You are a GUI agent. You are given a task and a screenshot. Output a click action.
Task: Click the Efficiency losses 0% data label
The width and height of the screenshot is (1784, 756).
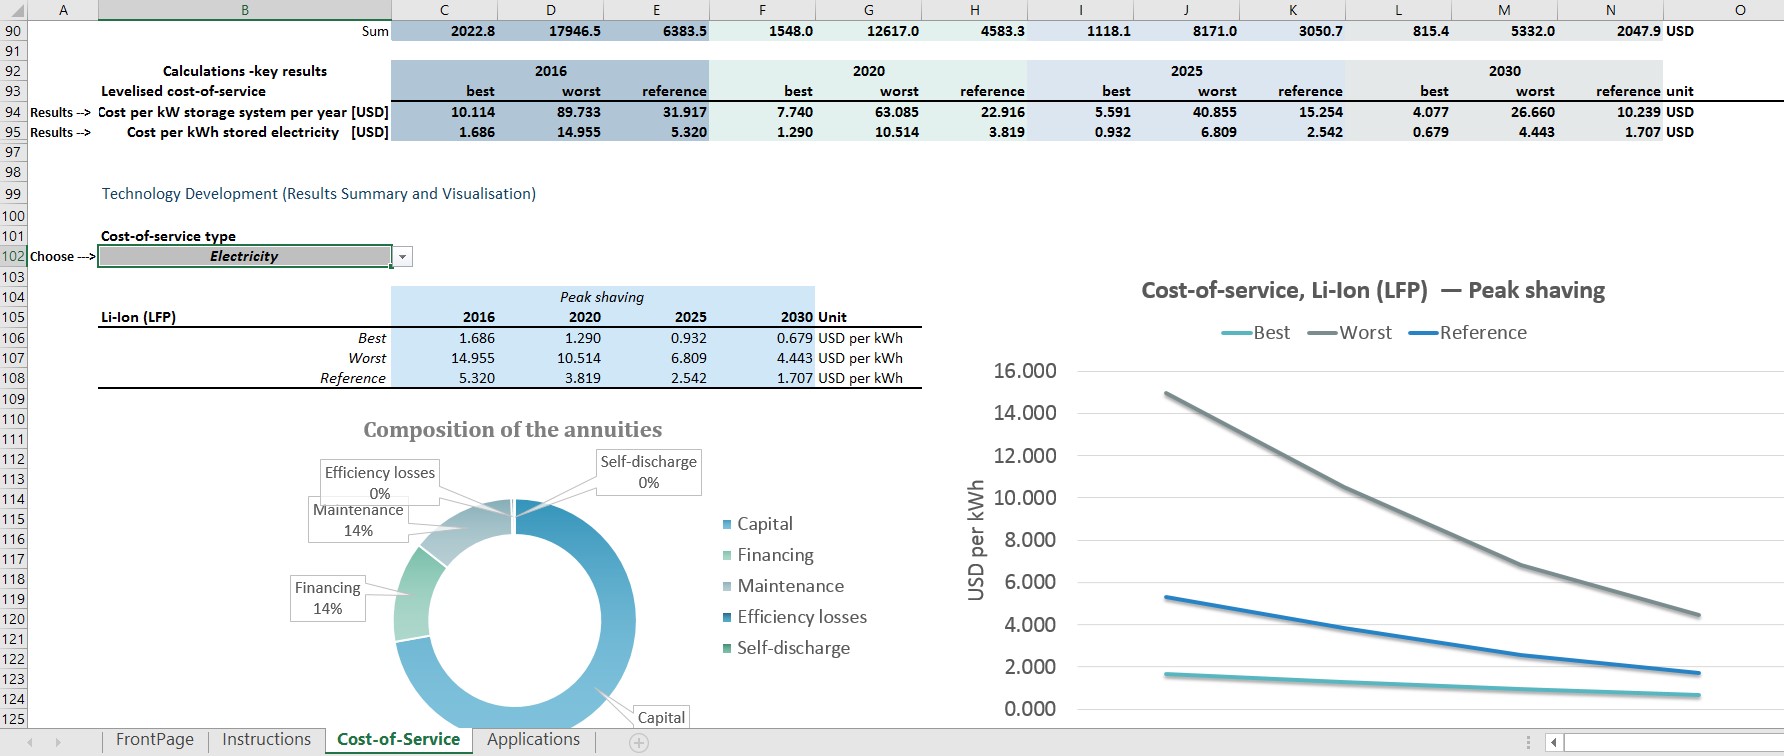click(380, 482)
